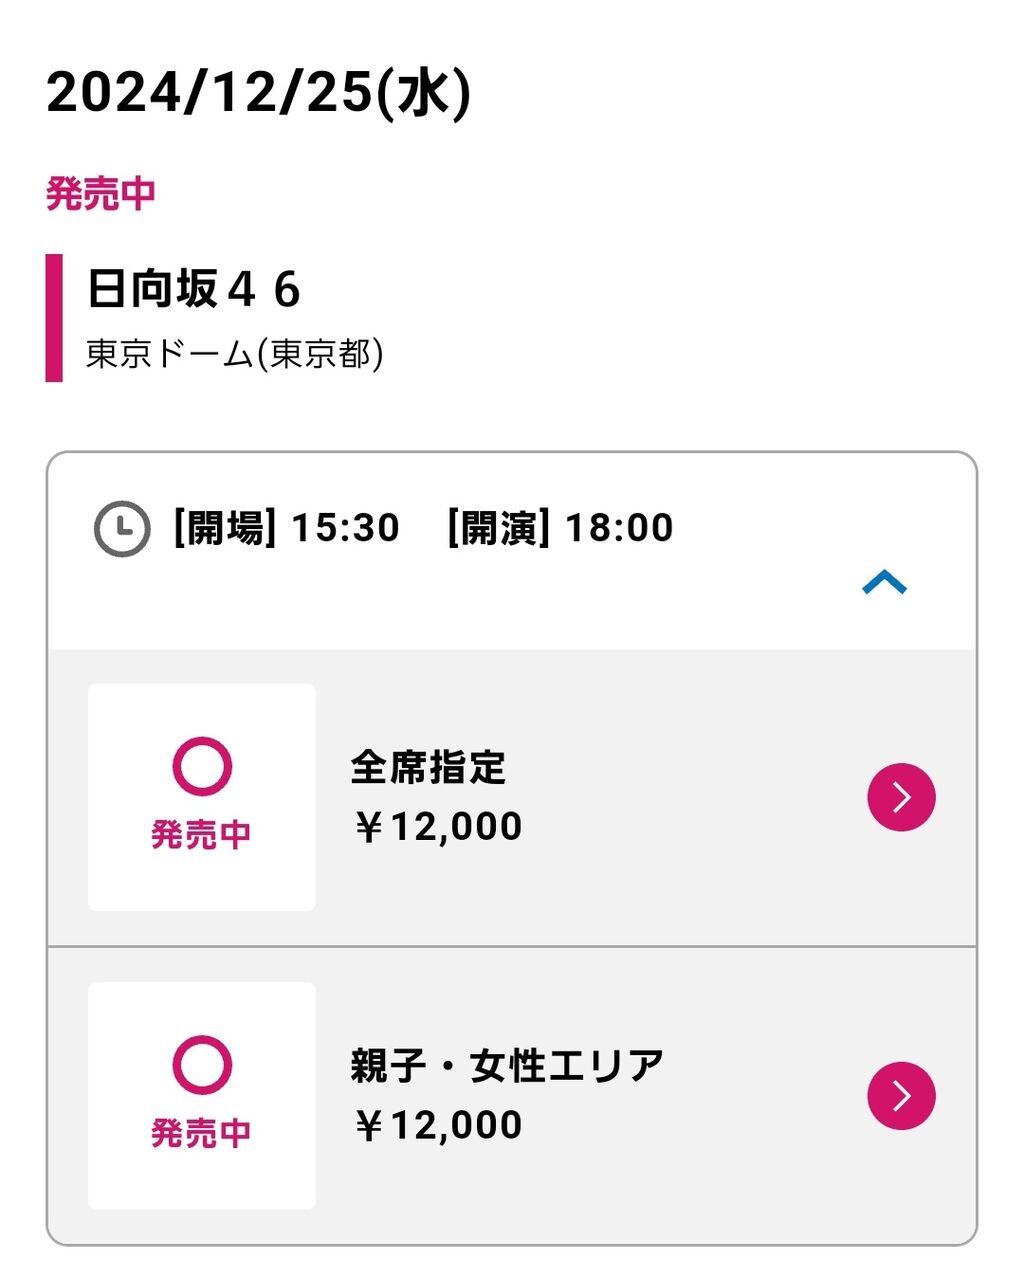Click the [開場] 15:30 doors-open time
This screenshot has height=1277, width=1024.
pyautogui.click(x=286, y=527)
